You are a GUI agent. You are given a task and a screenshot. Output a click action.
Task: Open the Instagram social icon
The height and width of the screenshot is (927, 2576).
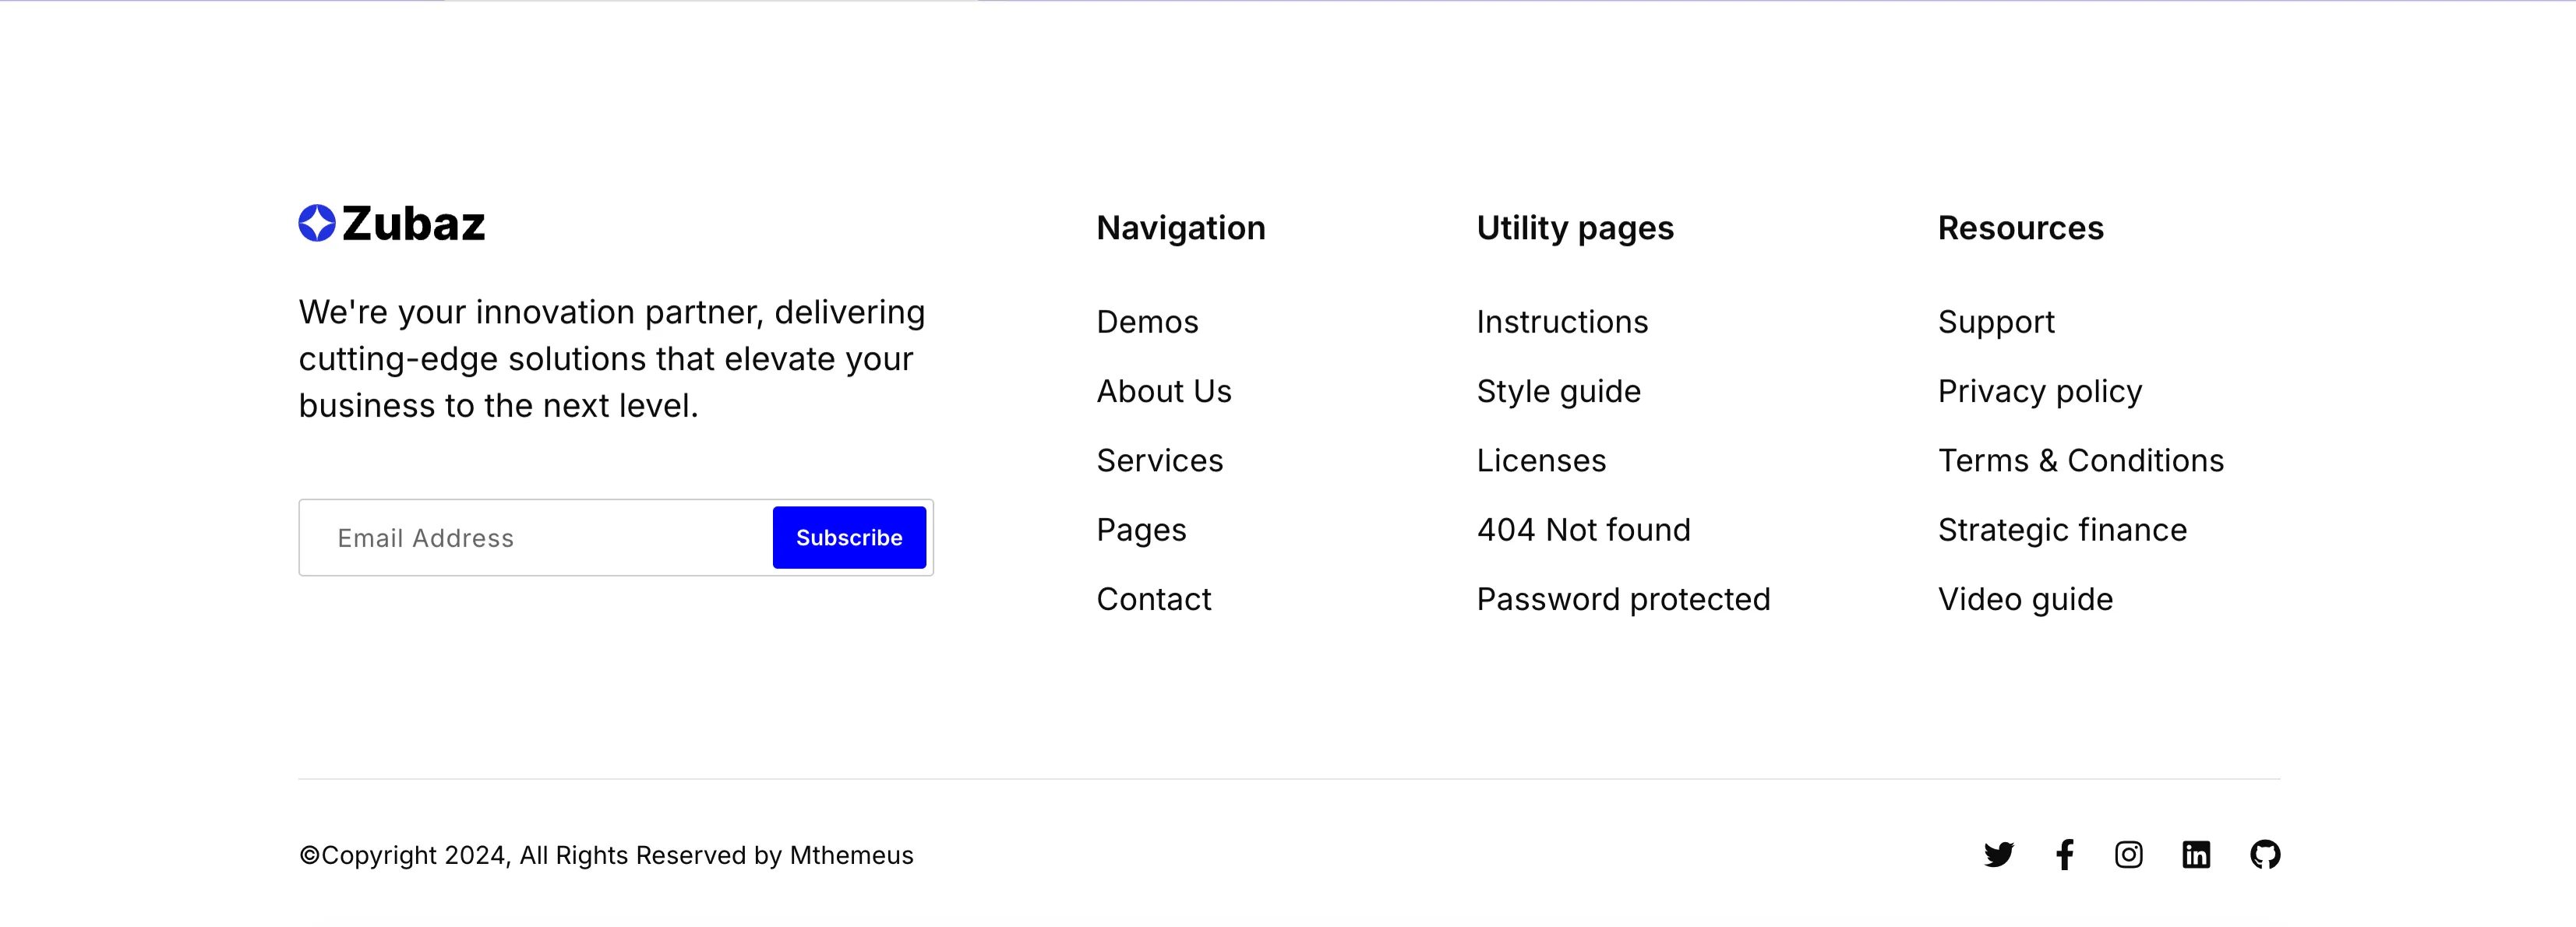coord(2129,855)
